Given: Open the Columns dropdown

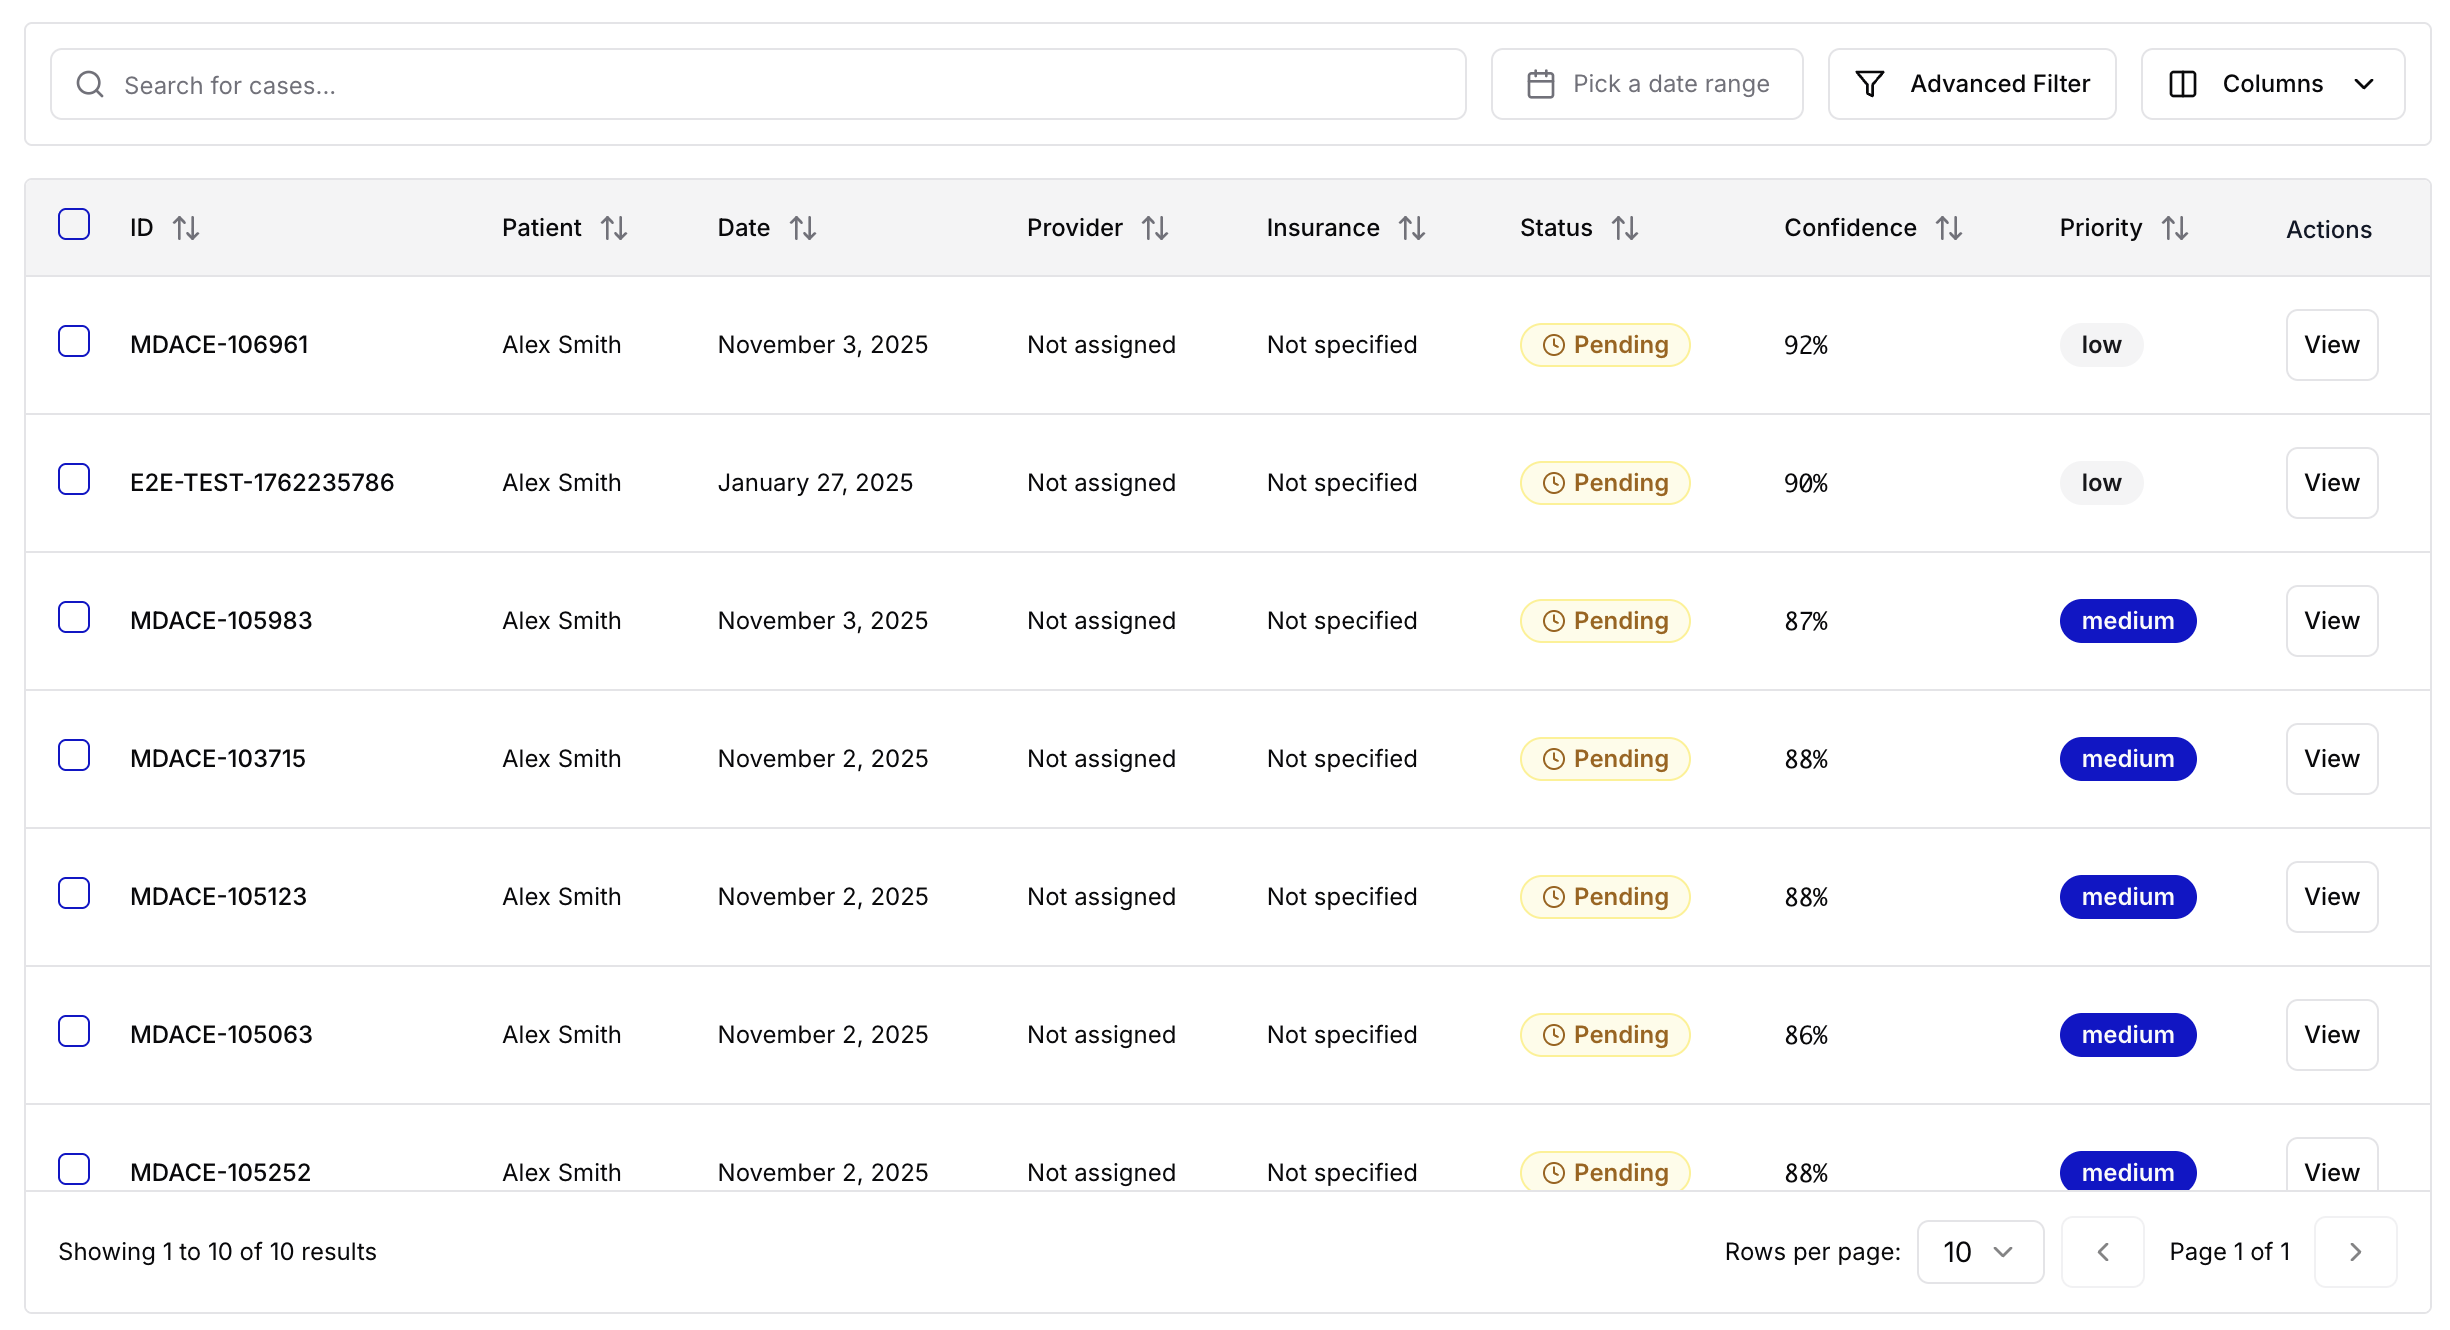Looking at the screenshot, I should point(2272,84).
